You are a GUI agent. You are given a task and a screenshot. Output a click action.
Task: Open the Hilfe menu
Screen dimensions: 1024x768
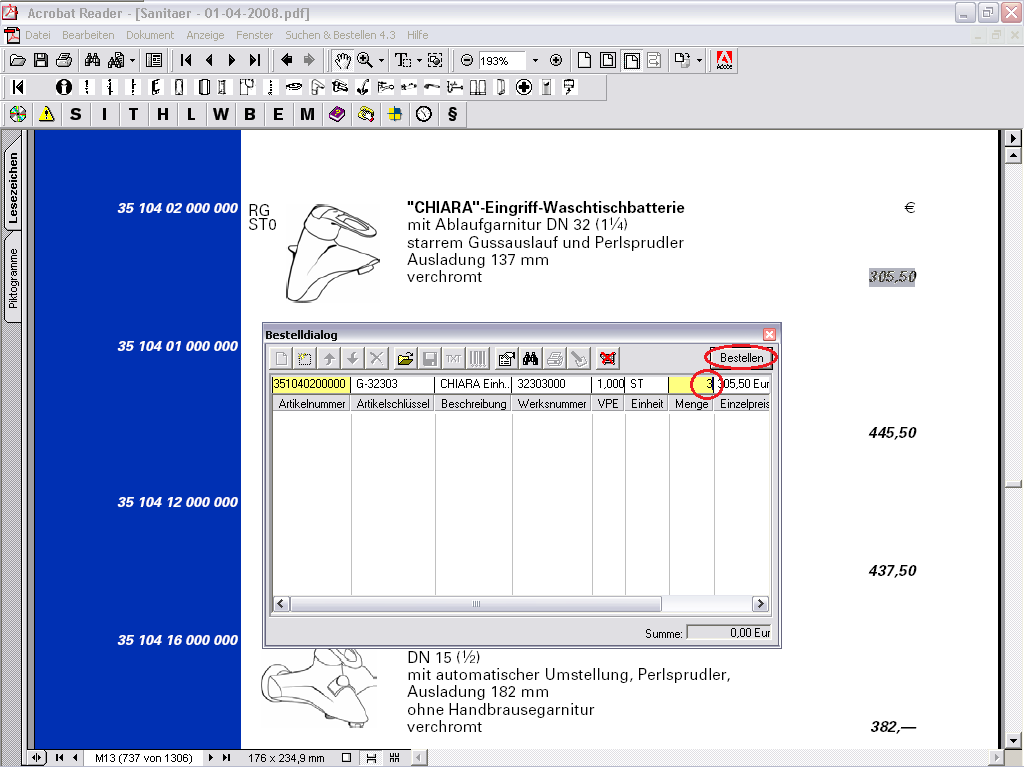pyautogui.click(x=418, y=35)
